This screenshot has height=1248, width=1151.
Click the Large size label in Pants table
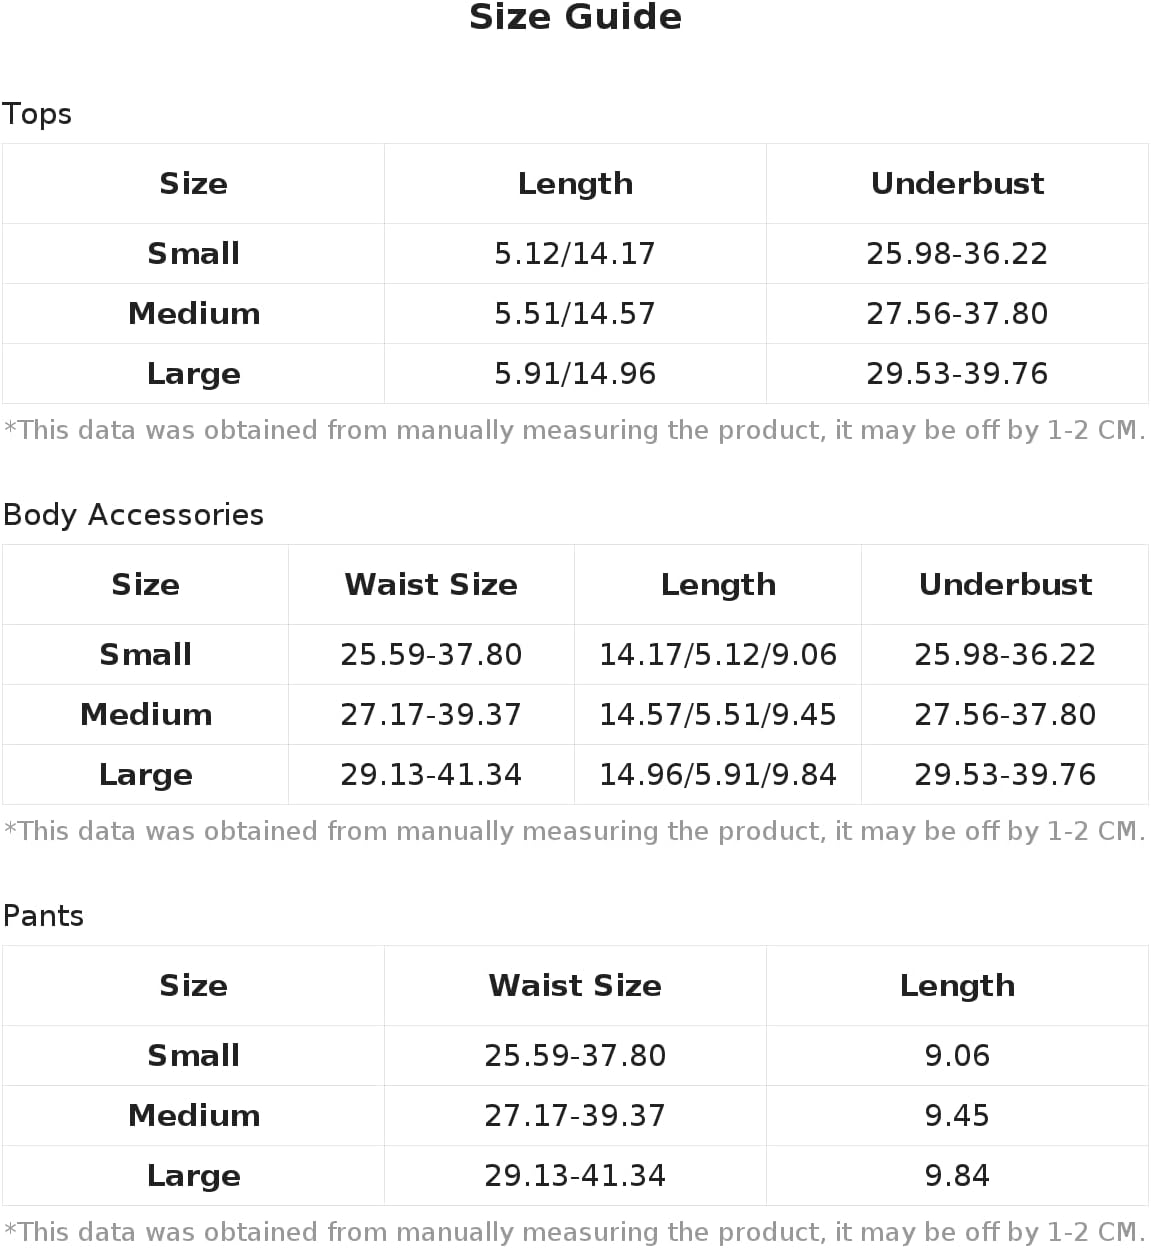(x=193, y=1176)
